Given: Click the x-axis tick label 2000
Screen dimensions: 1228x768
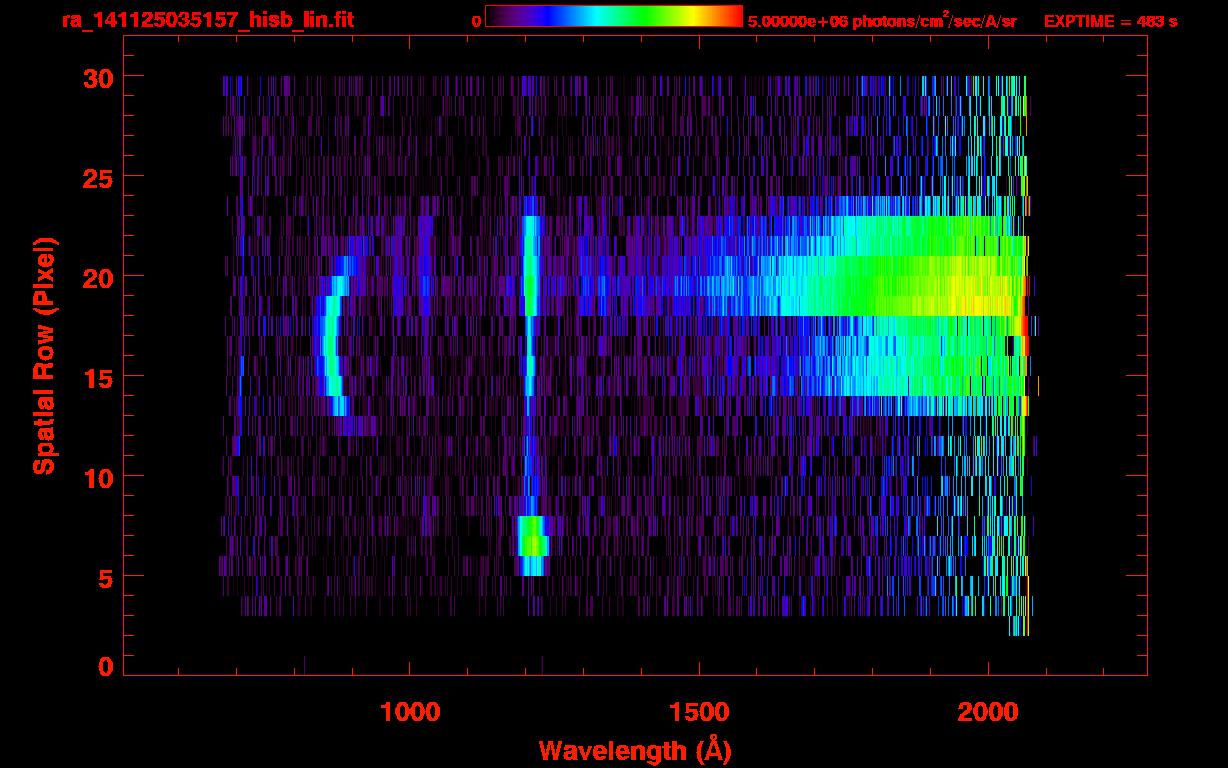Looking at the screenshot, I should (988, 712).
